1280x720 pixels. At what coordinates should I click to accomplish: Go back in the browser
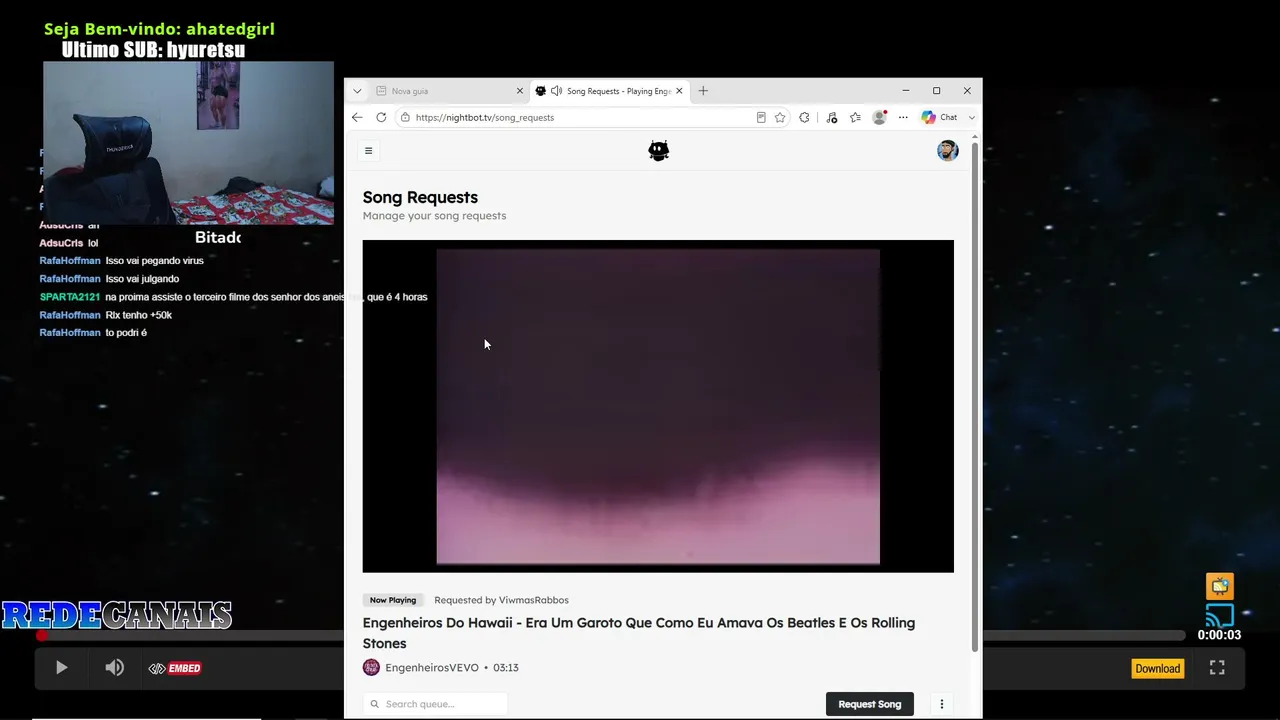357,117
